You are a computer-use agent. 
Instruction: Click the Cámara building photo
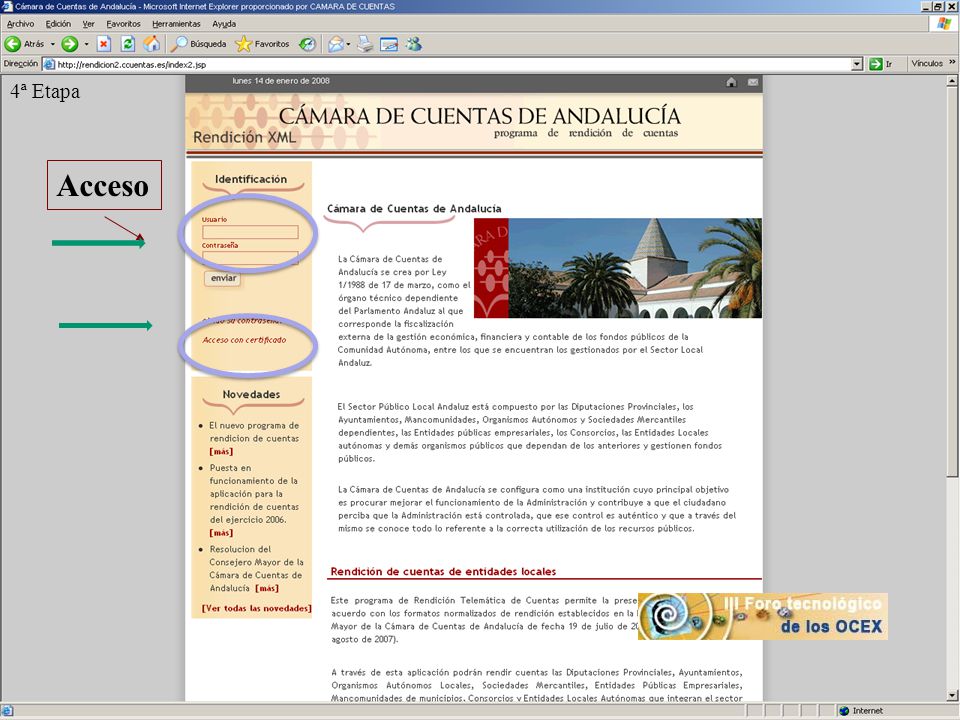click(x=618, y=268)
